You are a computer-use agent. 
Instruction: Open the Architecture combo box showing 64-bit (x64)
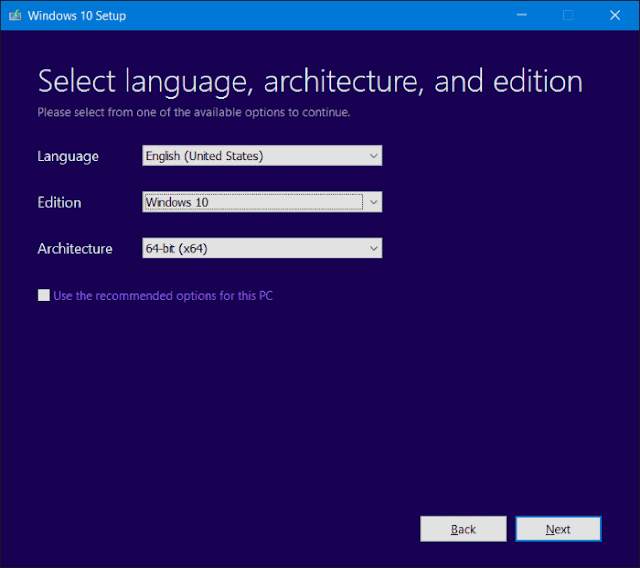coord(262,248)
